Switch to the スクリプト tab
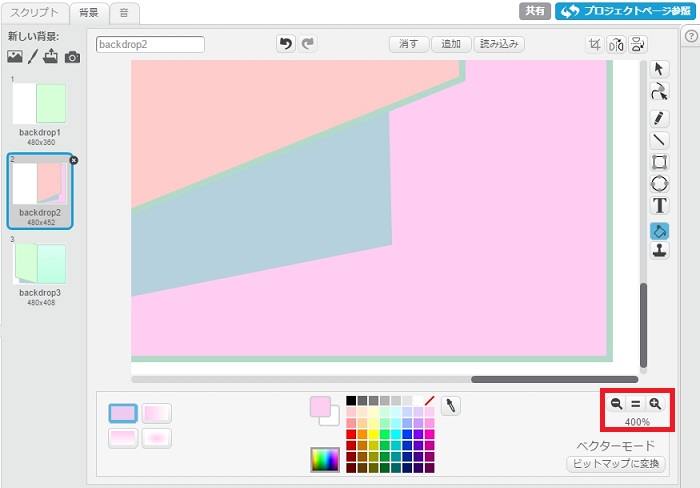700x488 pixels. pos(34,13)
